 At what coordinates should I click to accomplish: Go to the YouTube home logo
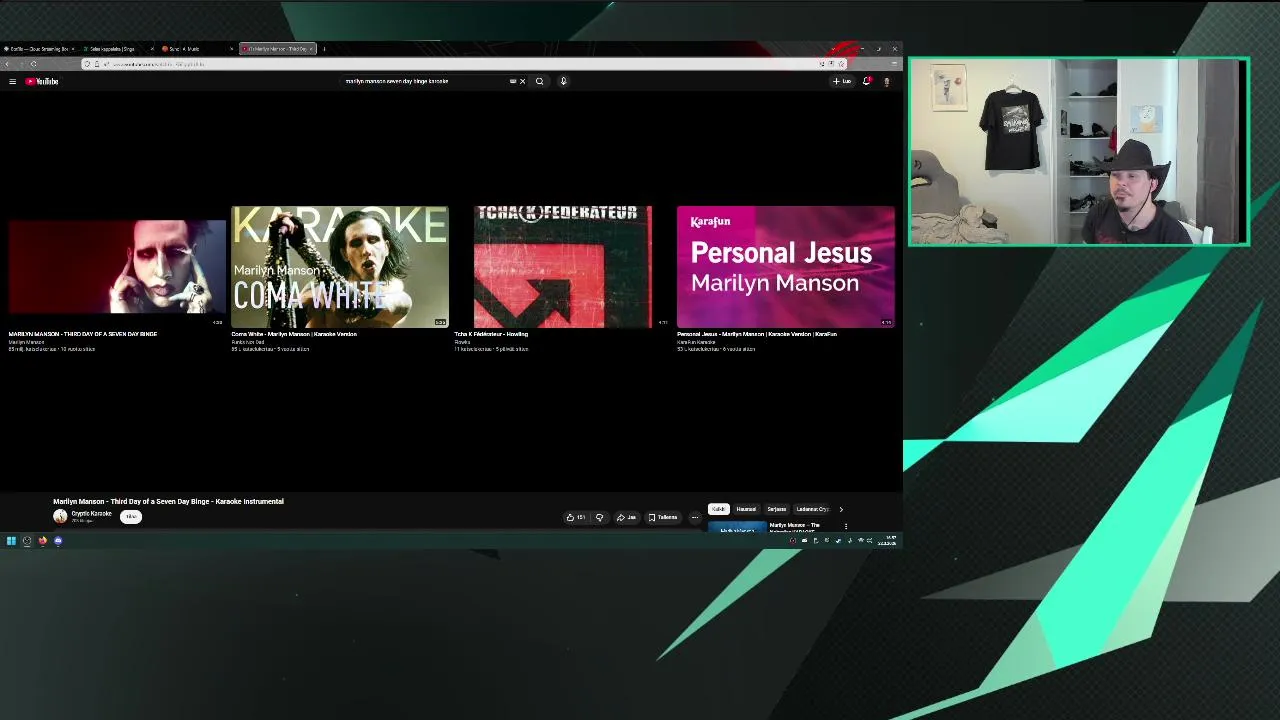click(x=42, y=81)
